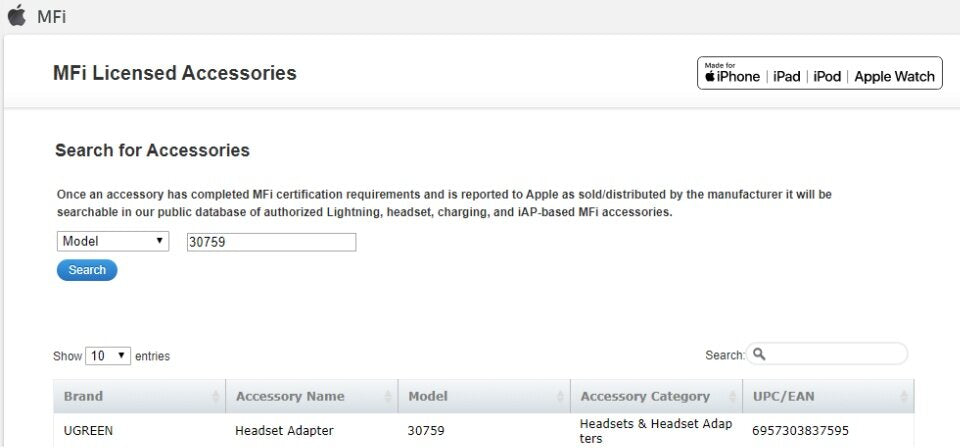
Task: Click the Apple logo icon
Action: [17, 16]
